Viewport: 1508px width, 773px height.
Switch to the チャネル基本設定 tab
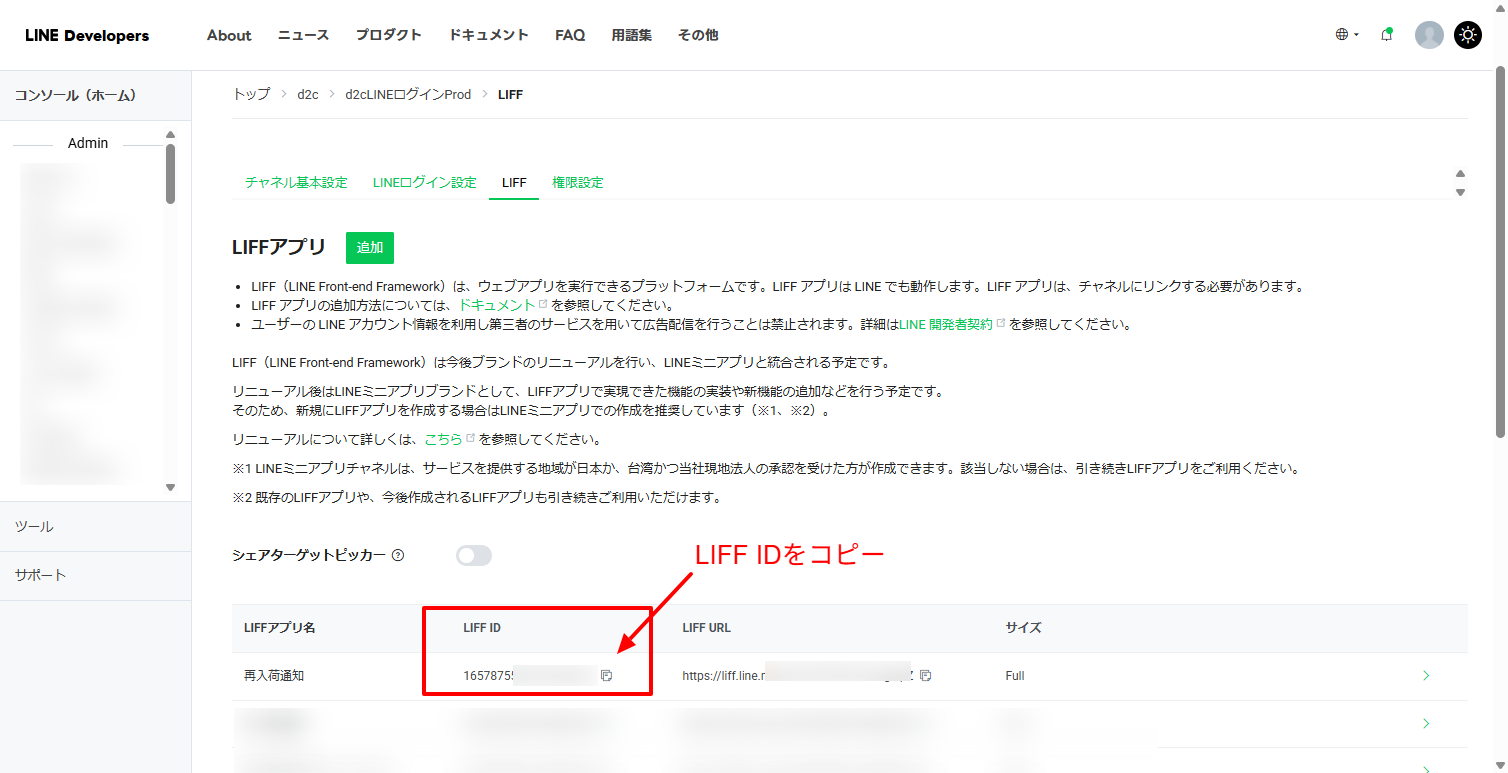tap(296, 183)
